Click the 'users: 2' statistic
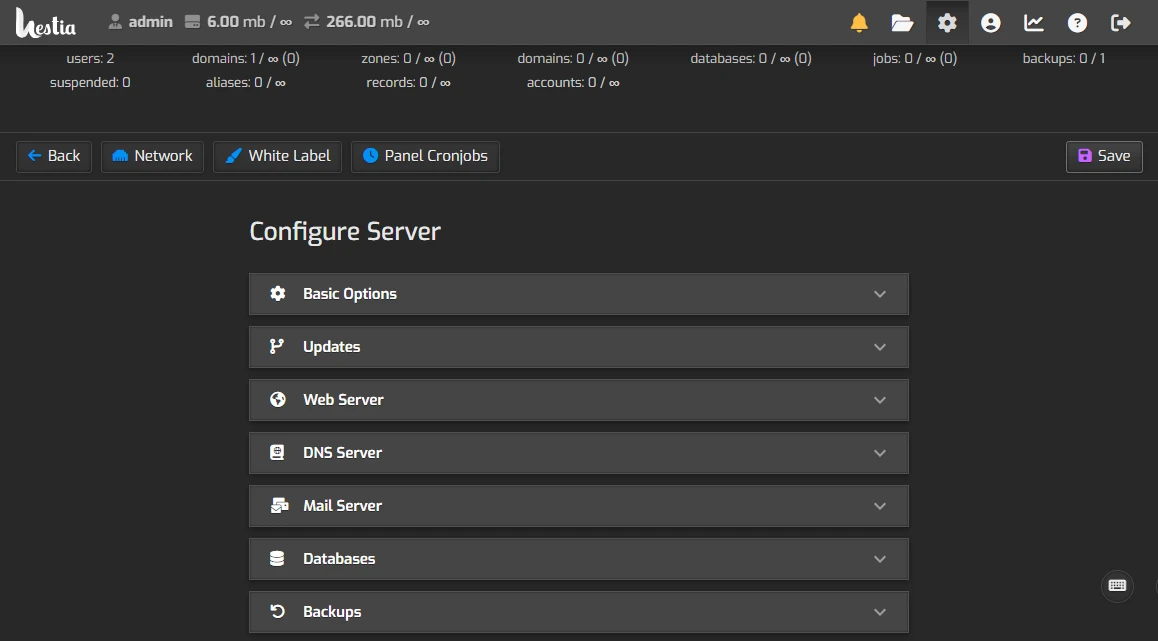The width and height of the screenshot is (1158, 641). [x=90, y=58]
